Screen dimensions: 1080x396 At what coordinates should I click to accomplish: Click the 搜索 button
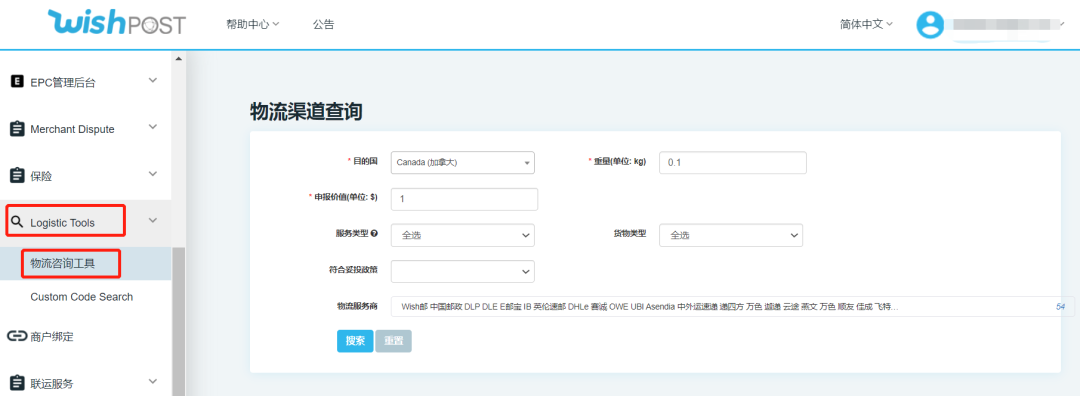point(355,341)
